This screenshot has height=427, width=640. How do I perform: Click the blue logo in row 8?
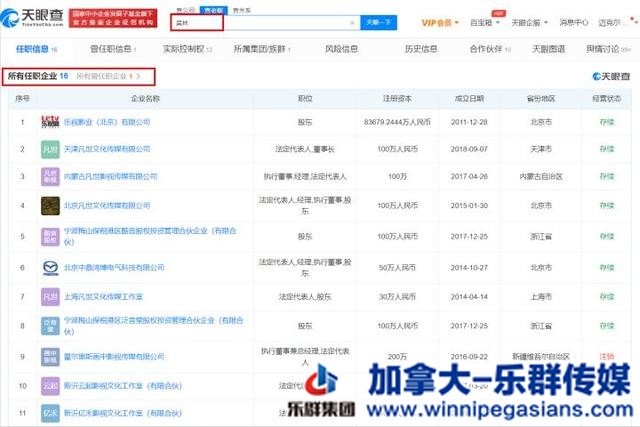pyautogui.click(x=50, y=326)
